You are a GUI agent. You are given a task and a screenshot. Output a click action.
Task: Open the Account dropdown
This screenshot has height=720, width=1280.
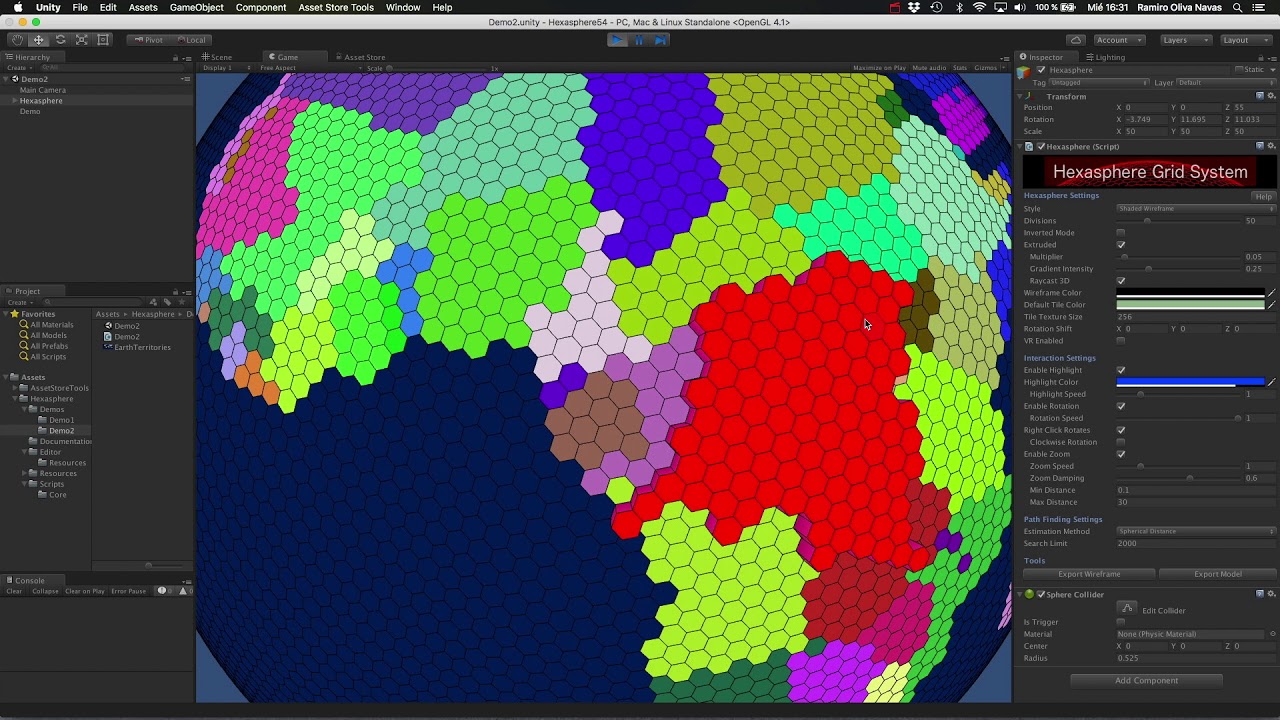click(x=1118, y=40)
